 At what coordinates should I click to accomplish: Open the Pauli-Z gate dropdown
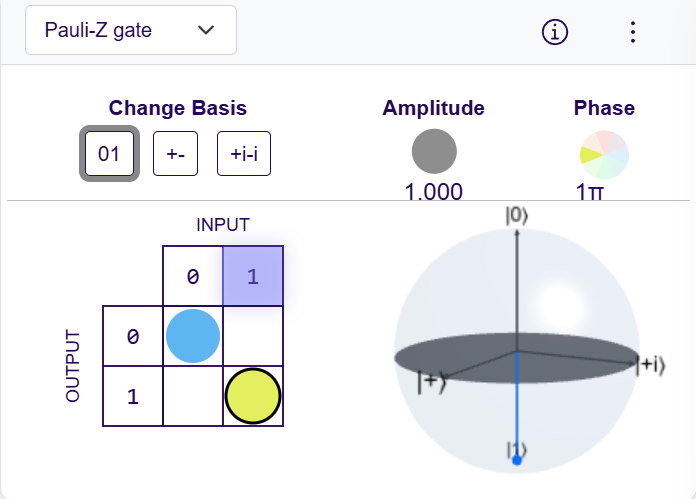pyautogui.click(x=130, y=30)
